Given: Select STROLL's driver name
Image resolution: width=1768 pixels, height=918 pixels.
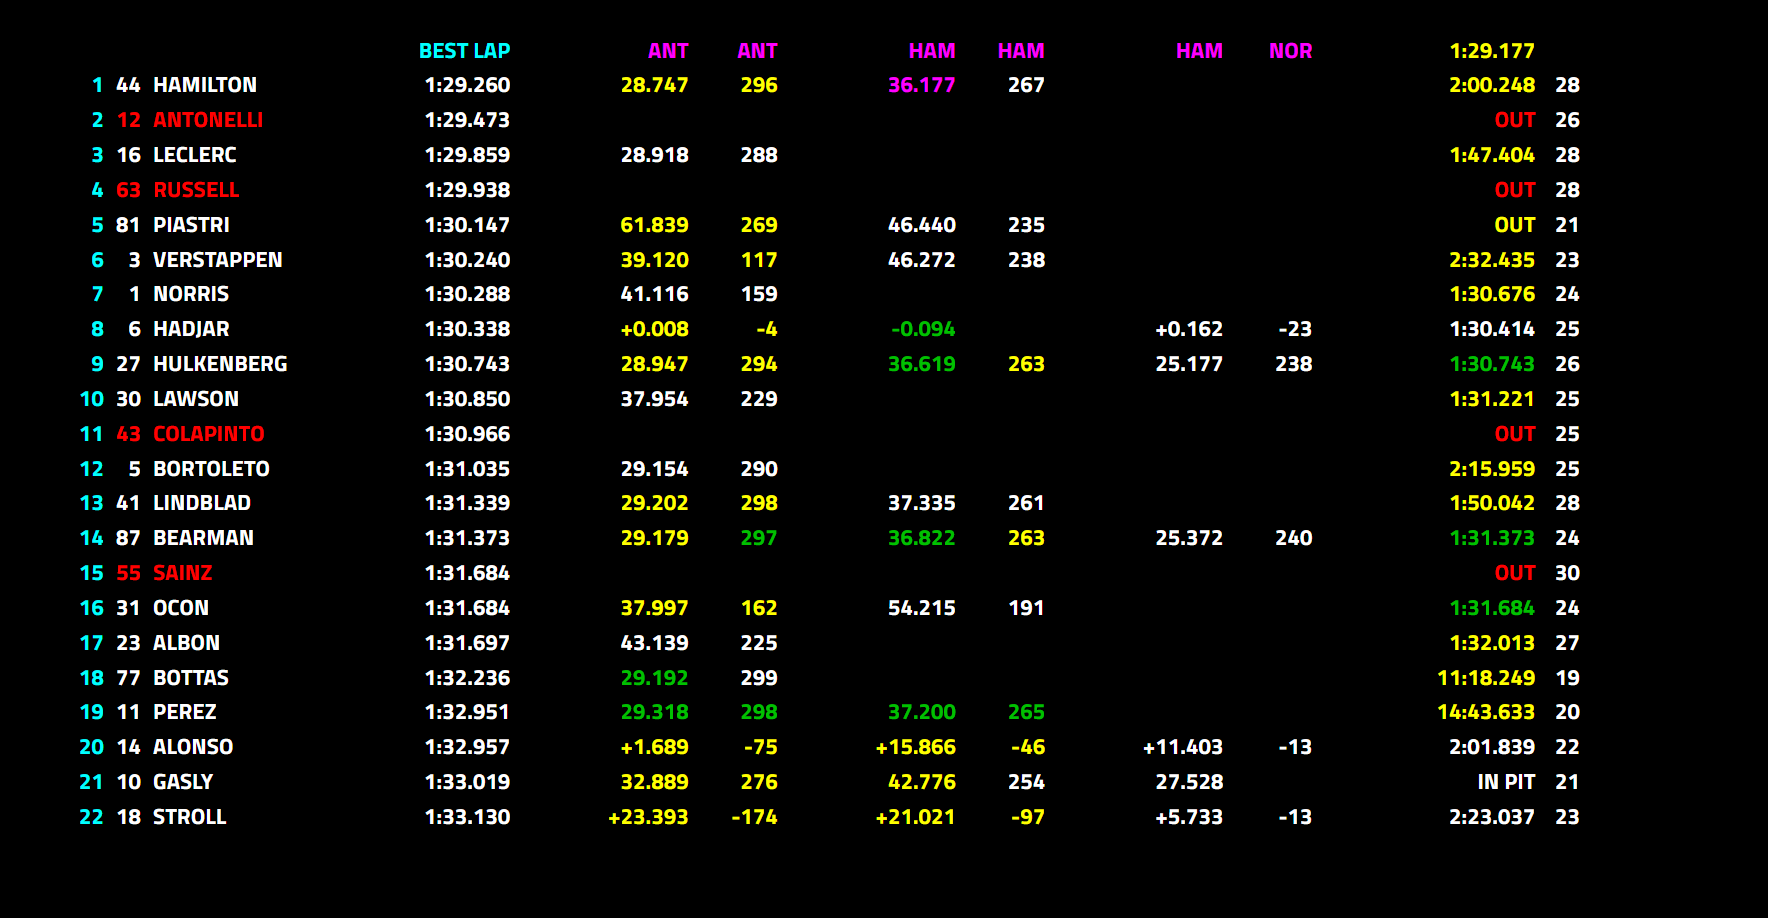Looking at the screenshot, I should (189, 817).
